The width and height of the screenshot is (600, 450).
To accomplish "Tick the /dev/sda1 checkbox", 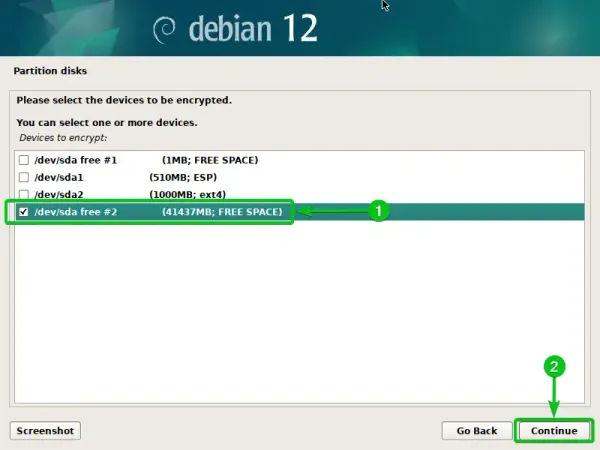I will click(x=23, y=177).
